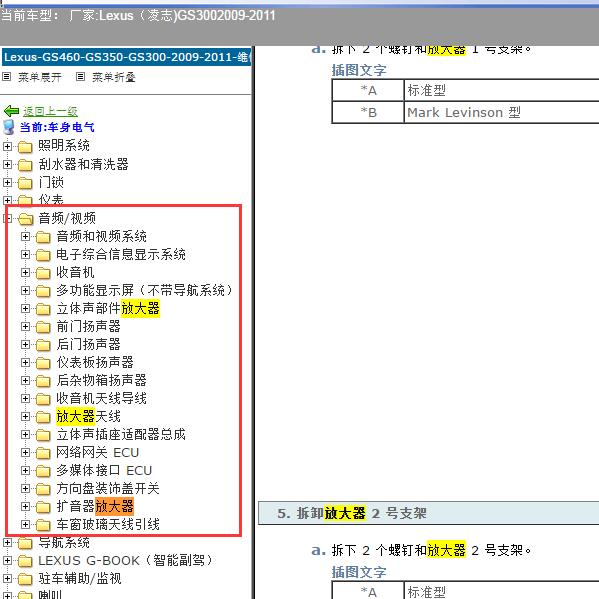Click folder icon for 后门扬声器
The image size is (599, 599).
[x=43, y=345]
